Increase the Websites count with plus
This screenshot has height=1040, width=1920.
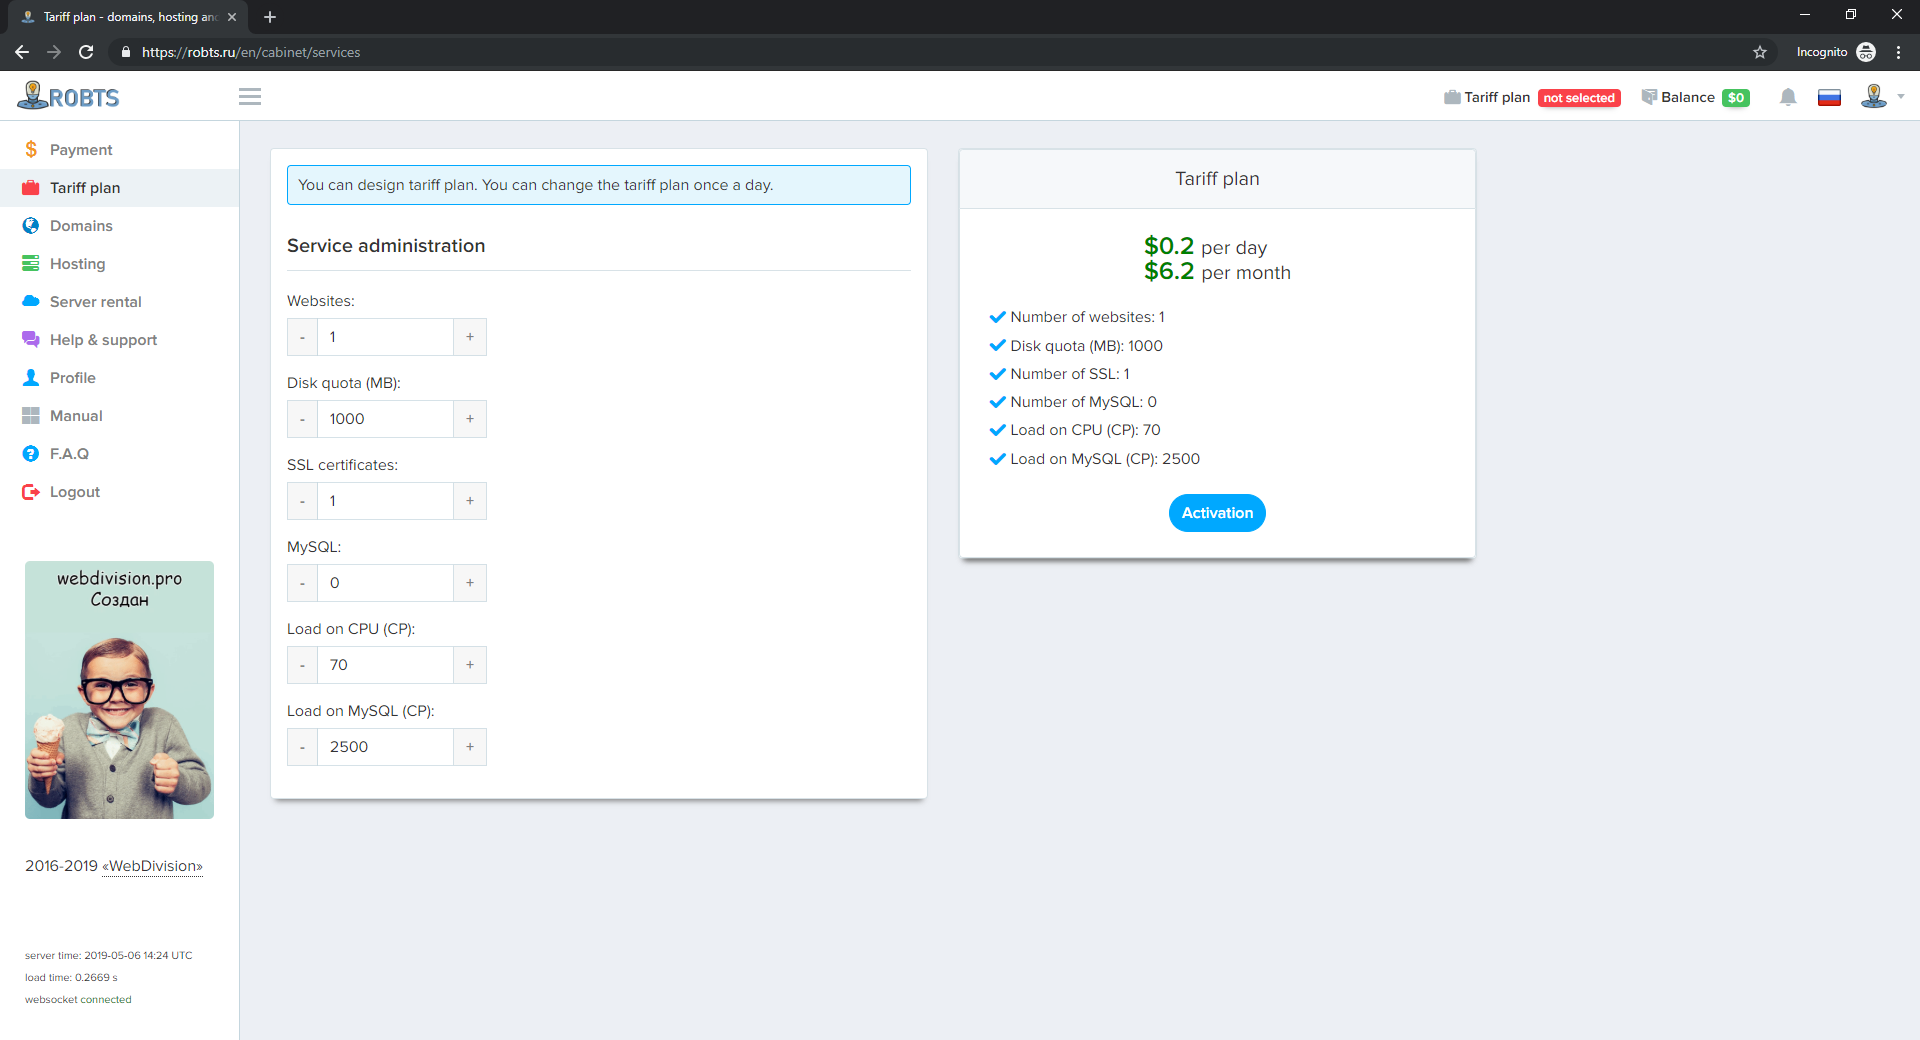pos(470,337)
